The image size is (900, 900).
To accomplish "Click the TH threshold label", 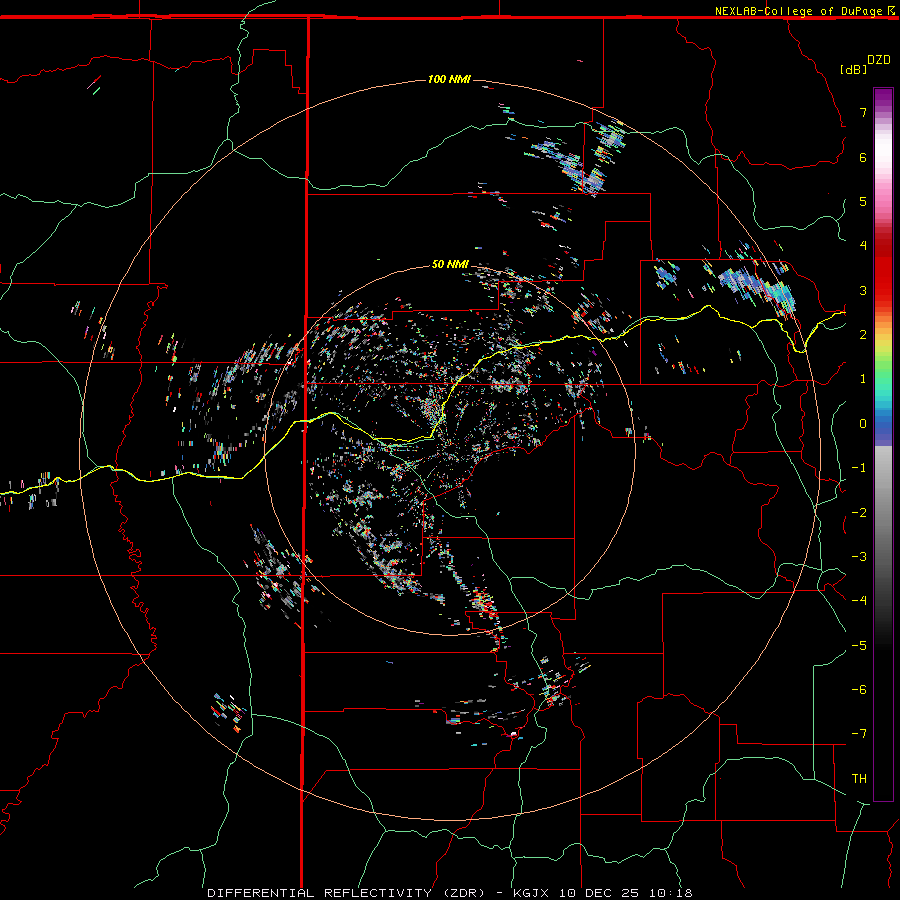I will (859, 779).
